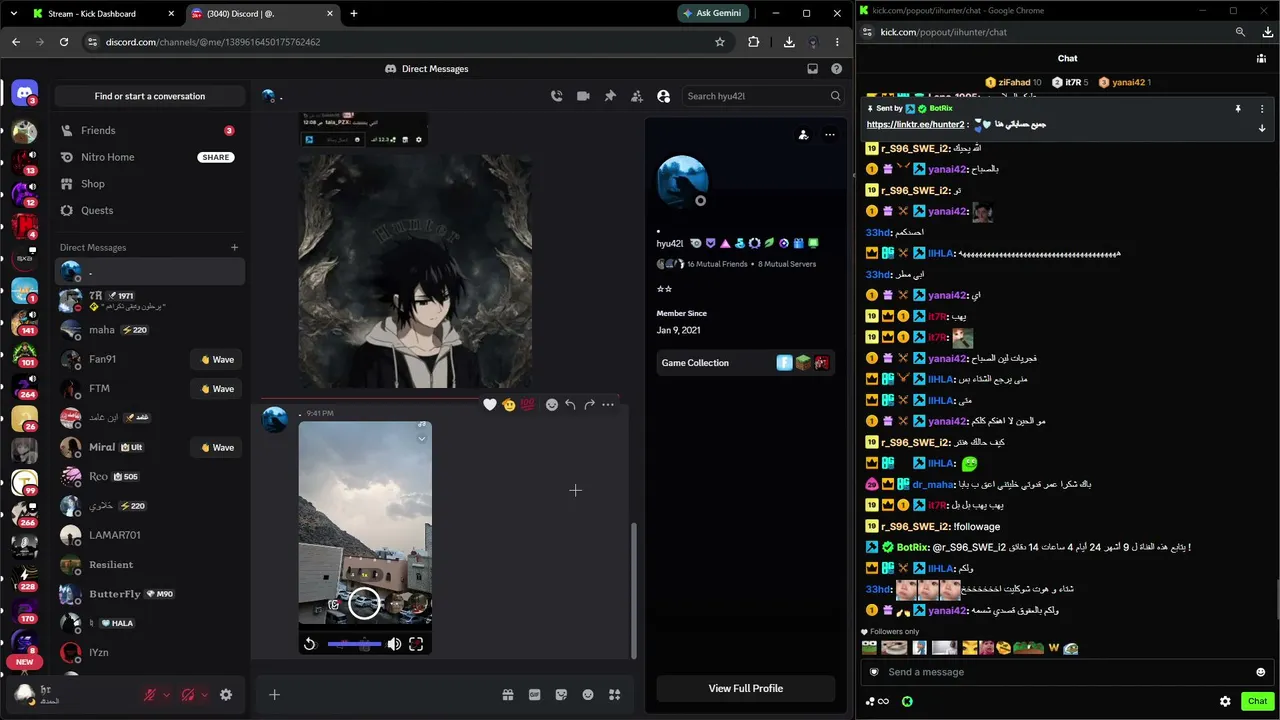React with the 100 emoji on message
Image resolution: width=1280 pixels, height=720 pixels.
pyautogui.click(x=527, y=405)
